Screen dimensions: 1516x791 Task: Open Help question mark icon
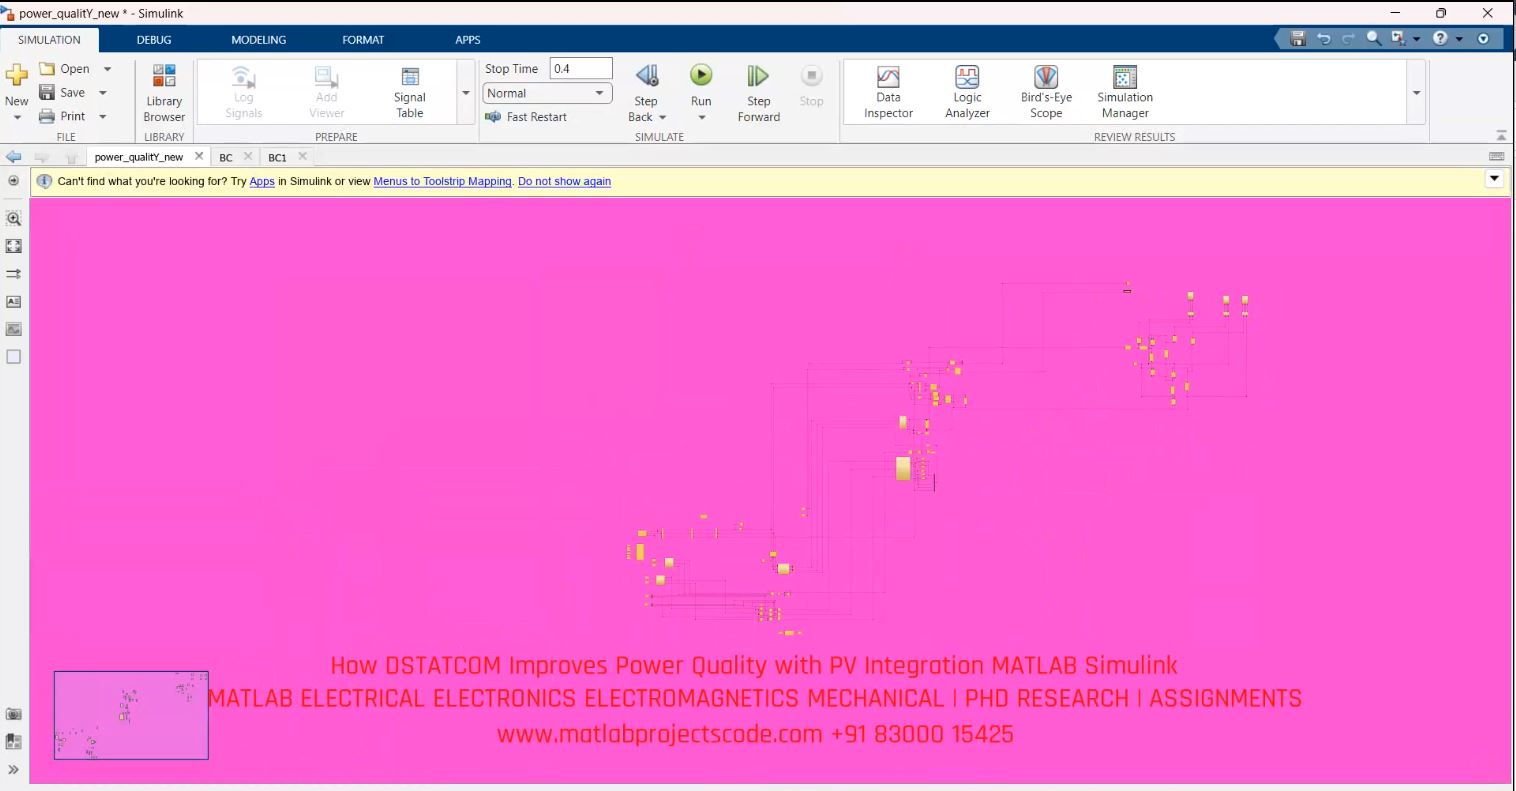(x=1440, y=38)
